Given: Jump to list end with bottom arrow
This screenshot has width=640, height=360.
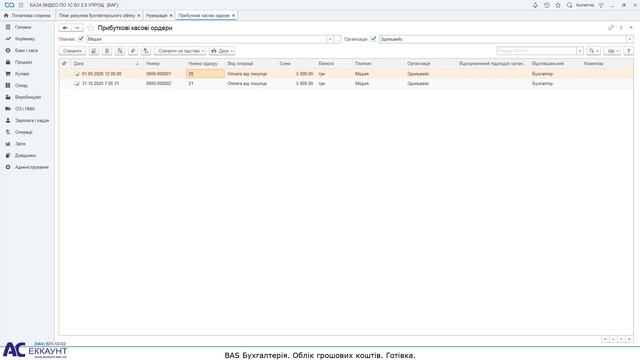Looking at the screenshot, I should [x=629, y=340].
